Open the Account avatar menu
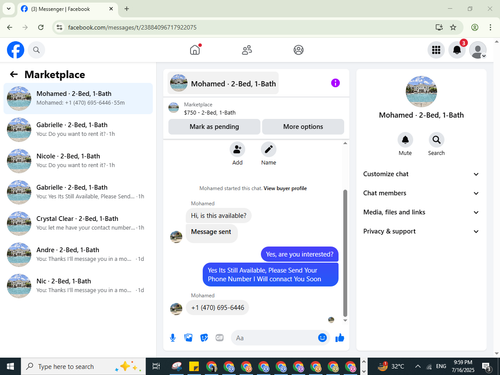The height and width of the screenshot is (375, 500). tap(478, 50)
